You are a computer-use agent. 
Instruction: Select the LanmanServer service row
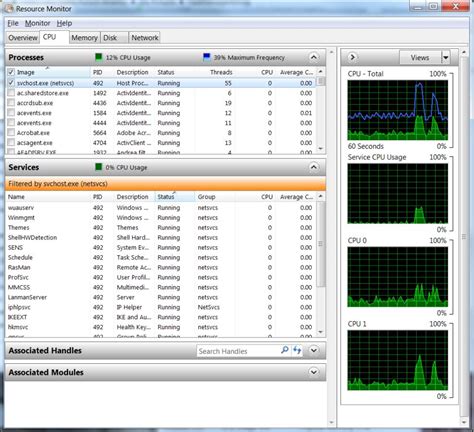161,297
